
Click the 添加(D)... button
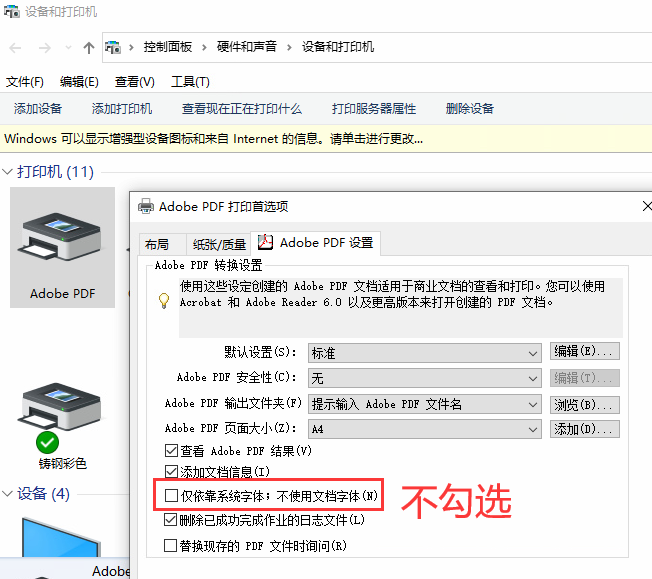pyautogui.click(x=585, y=429)
